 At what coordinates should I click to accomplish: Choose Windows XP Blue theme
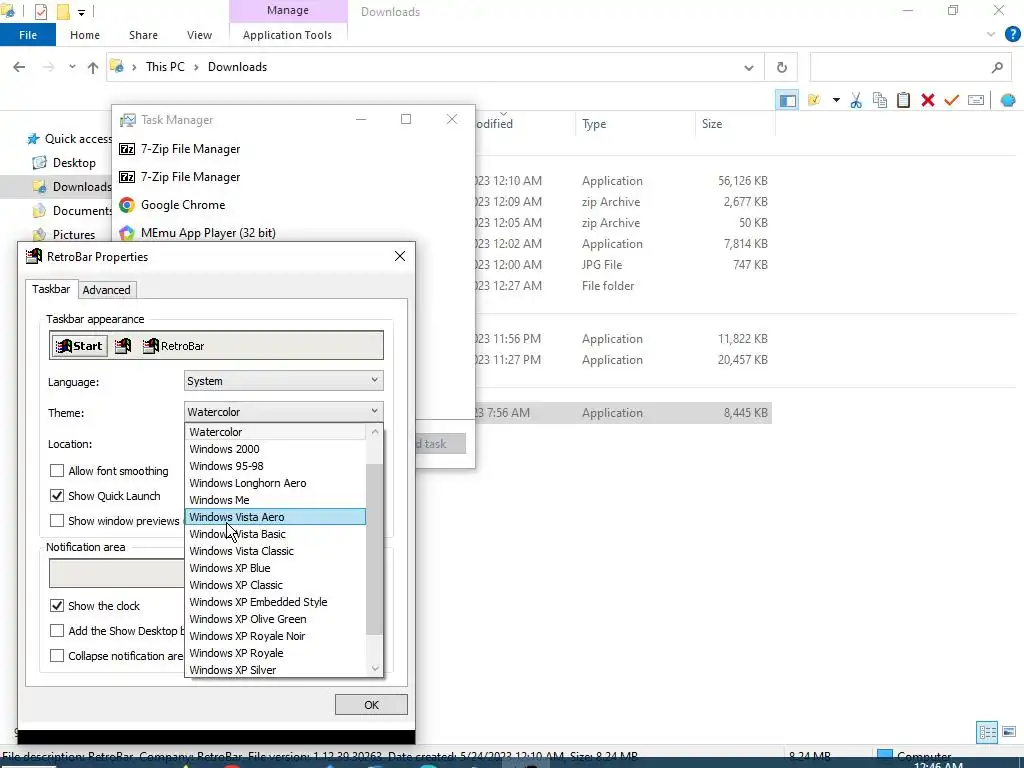pyautogui.click(x=276, y=568)
